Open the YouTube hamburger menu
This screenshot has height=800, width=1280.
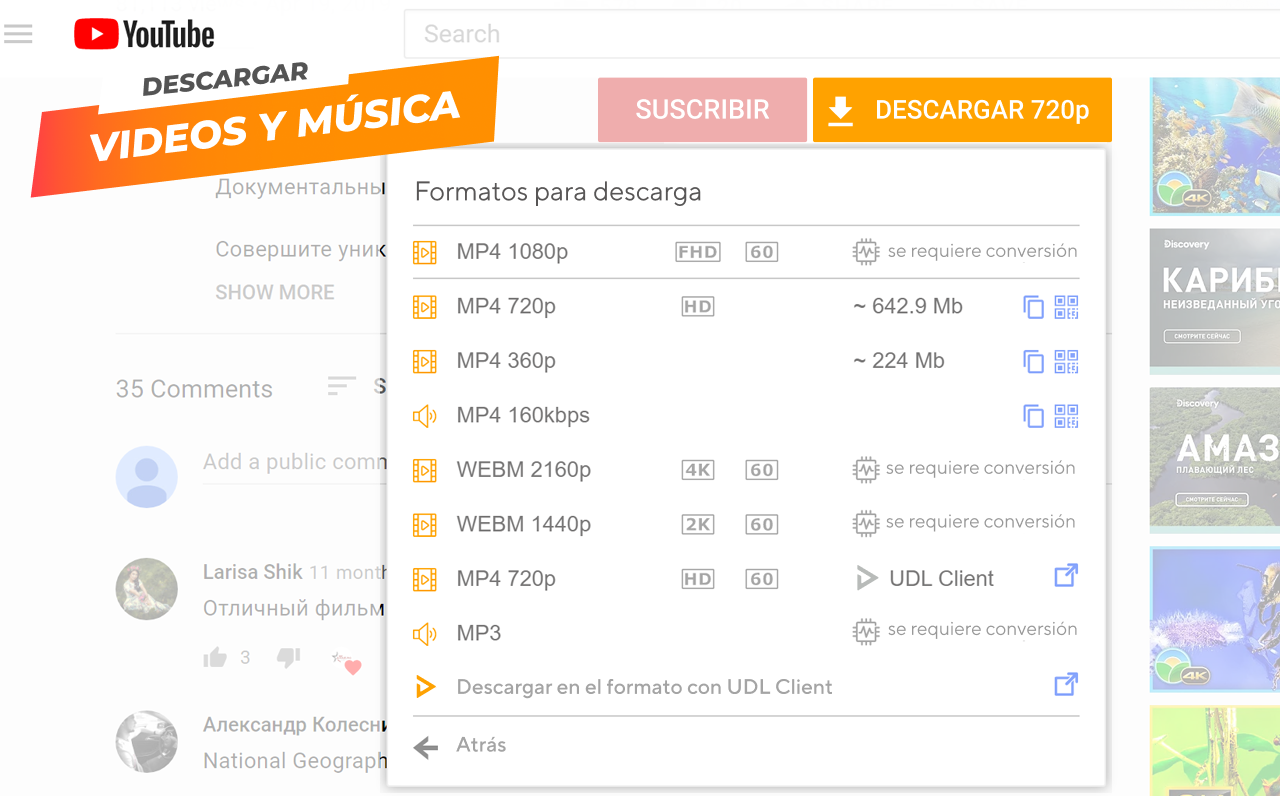pyautogui.click(x=18, y=35)
